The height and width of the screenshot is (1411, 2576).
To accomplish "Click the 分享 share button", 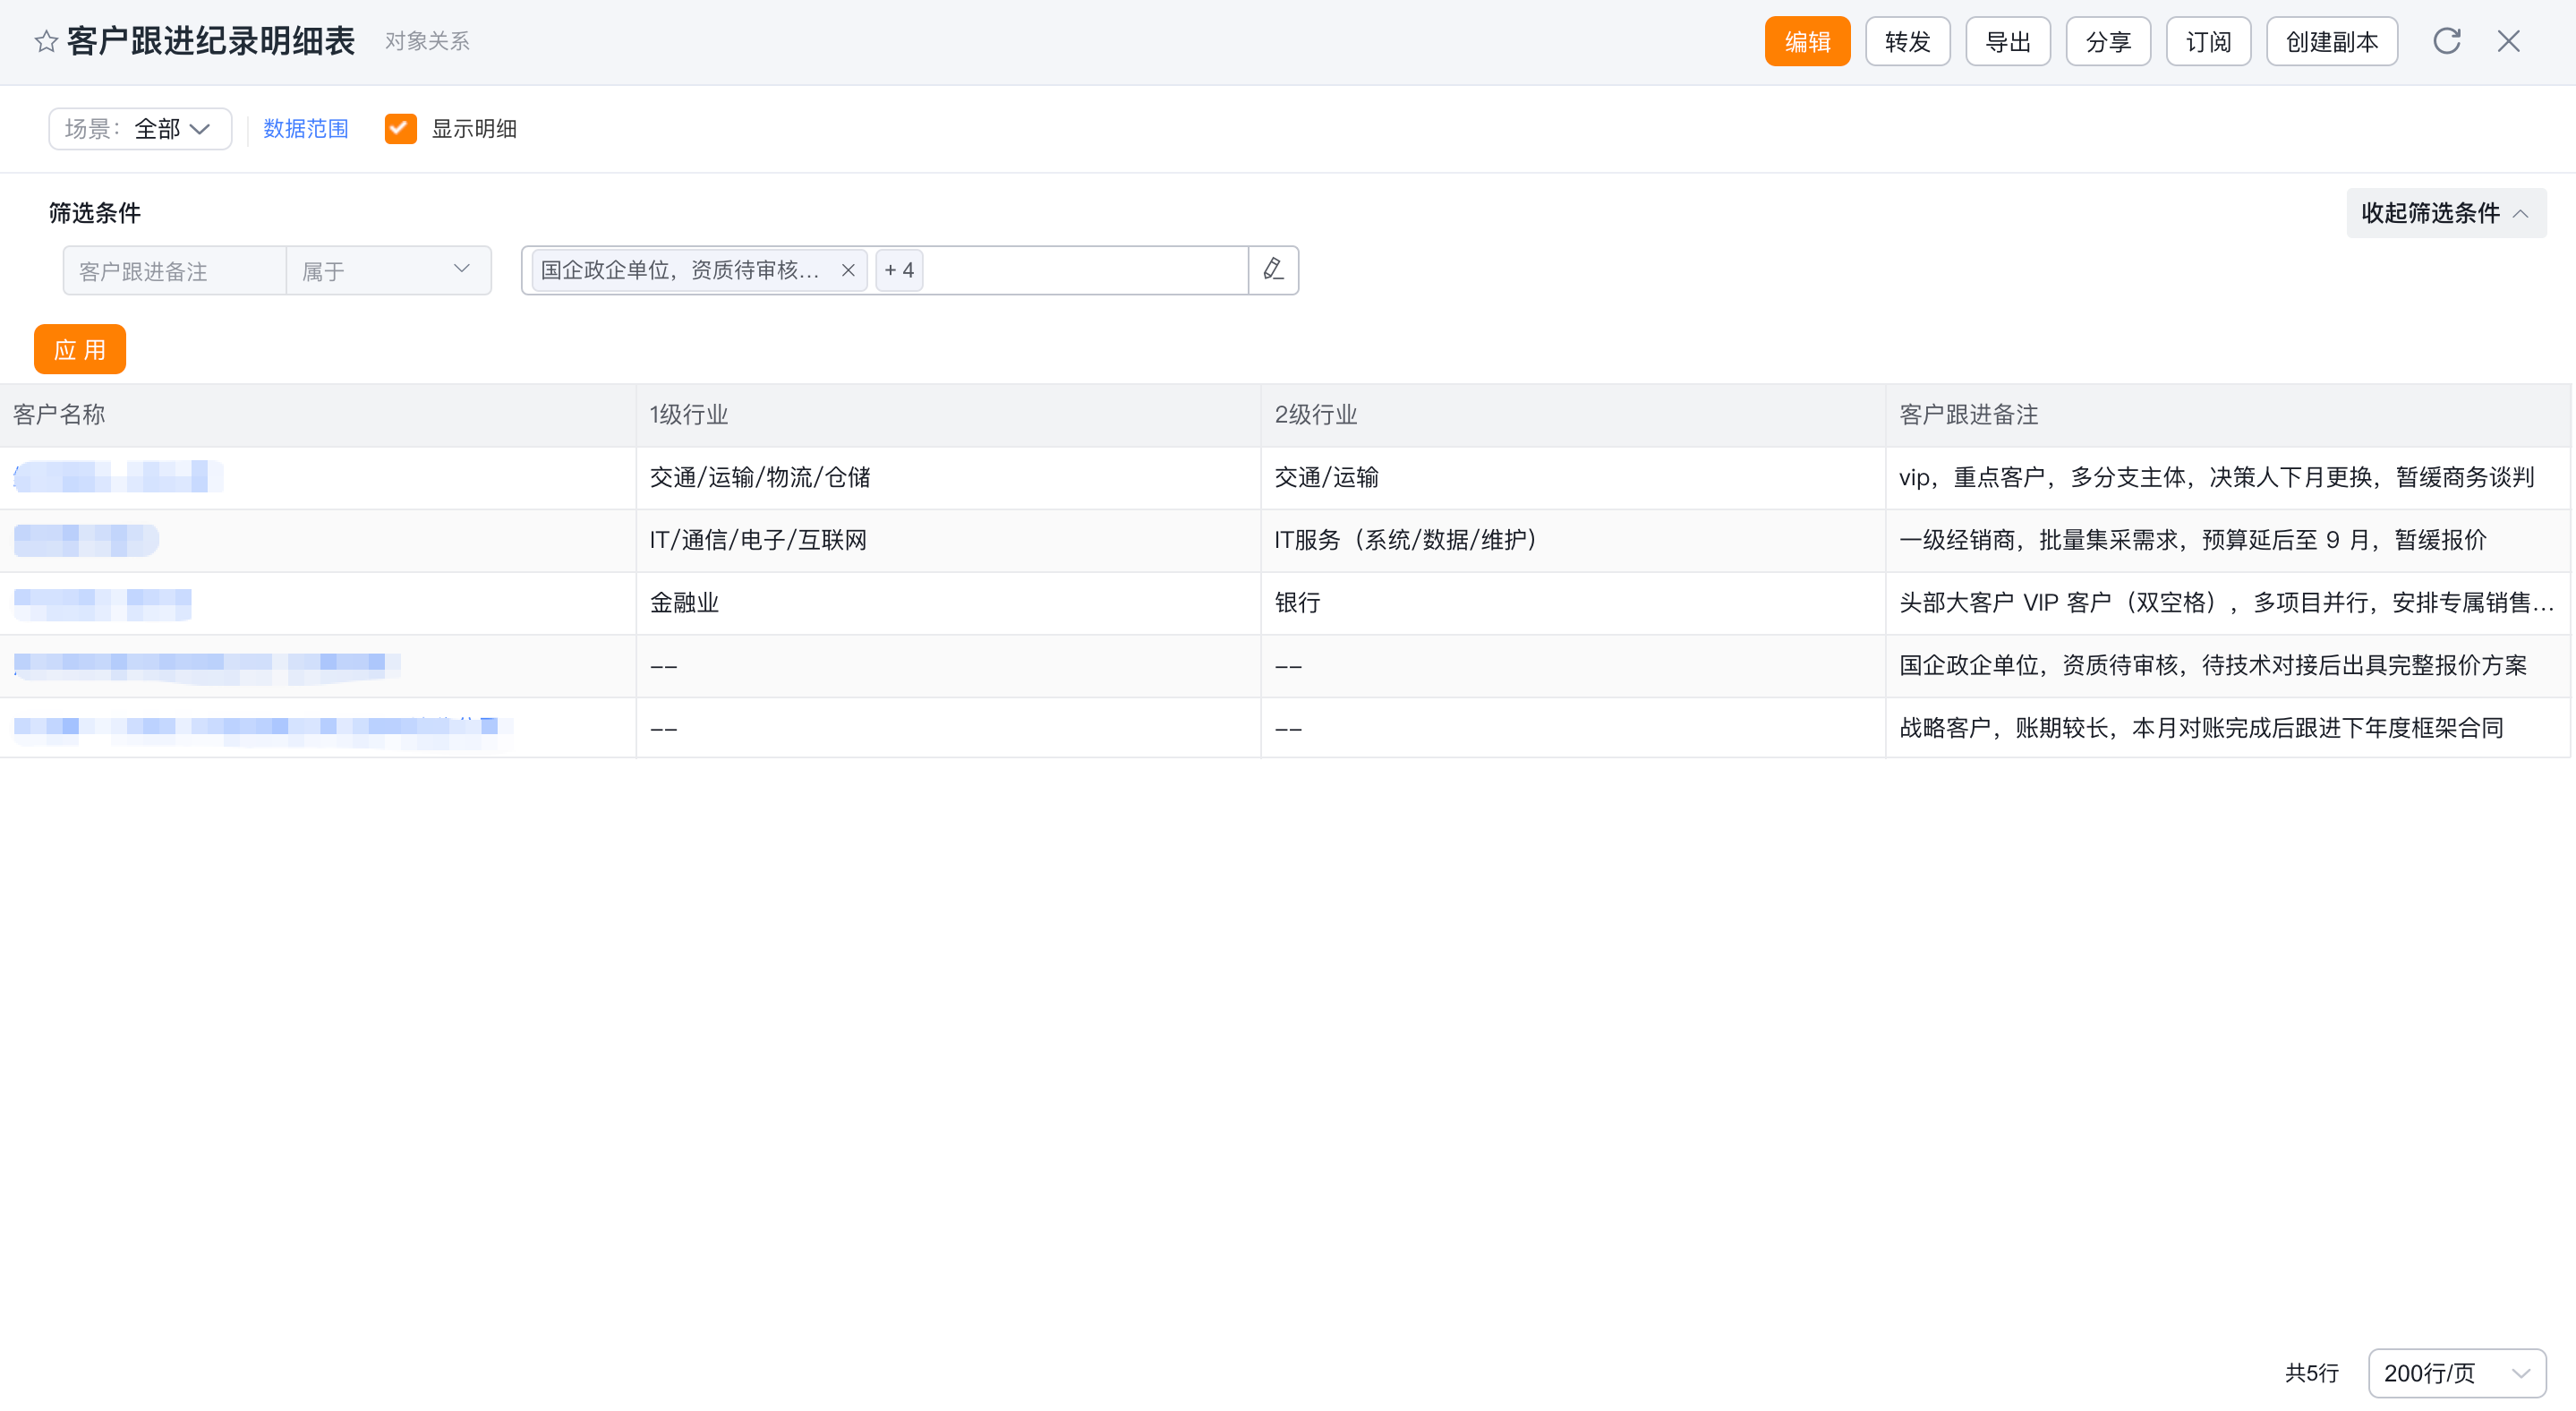I will pyautogui.click(x=2108, y=41).
